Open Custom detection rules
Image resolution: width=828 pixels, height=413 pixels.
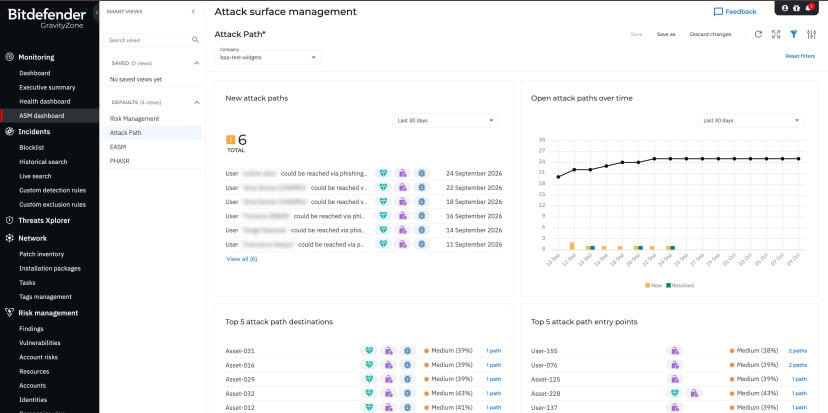click(52, 190)
